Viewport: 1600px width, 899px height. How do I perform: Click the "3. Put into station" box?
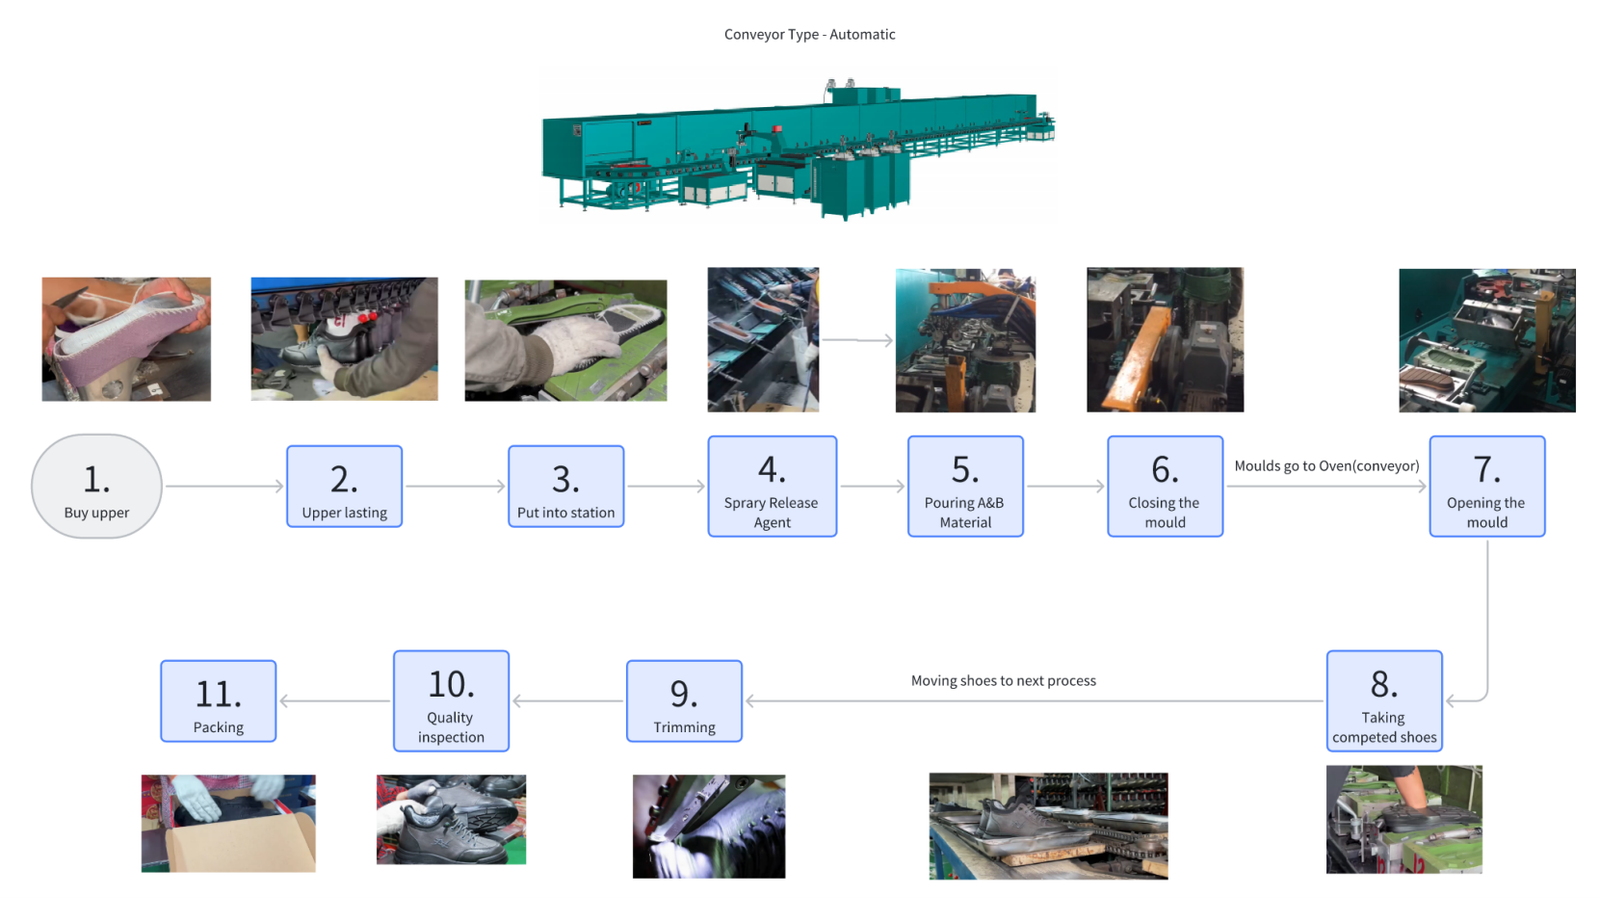(x=566, y=486)
